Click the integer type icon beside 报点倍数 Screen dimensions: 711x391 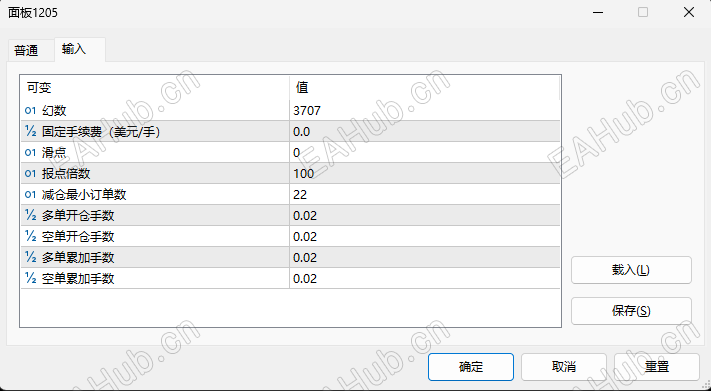30,173
